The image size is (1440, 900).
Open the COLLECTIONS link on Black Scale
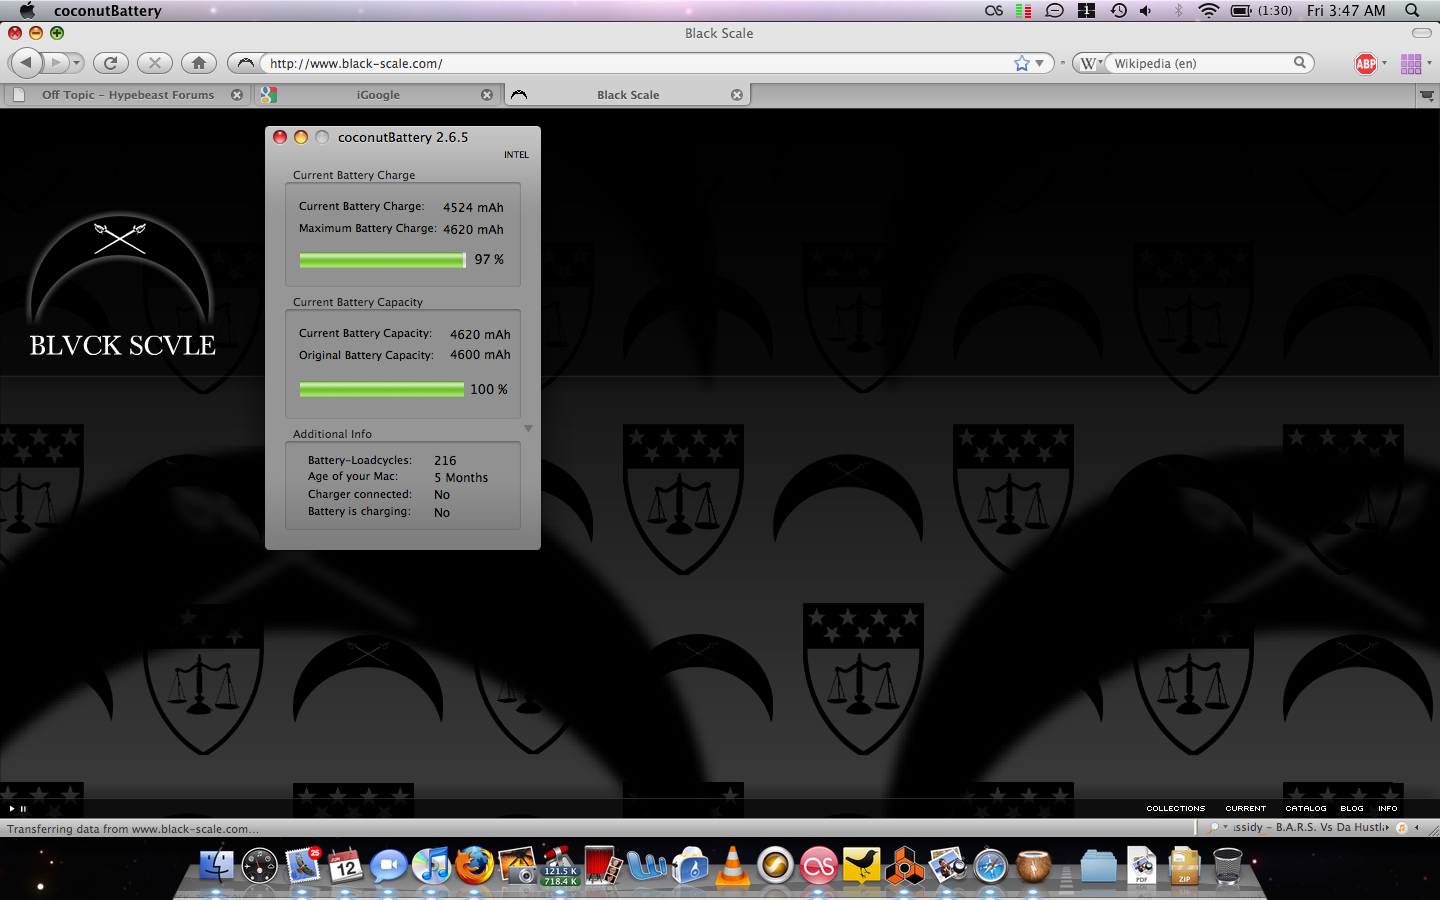point(1176,809)
